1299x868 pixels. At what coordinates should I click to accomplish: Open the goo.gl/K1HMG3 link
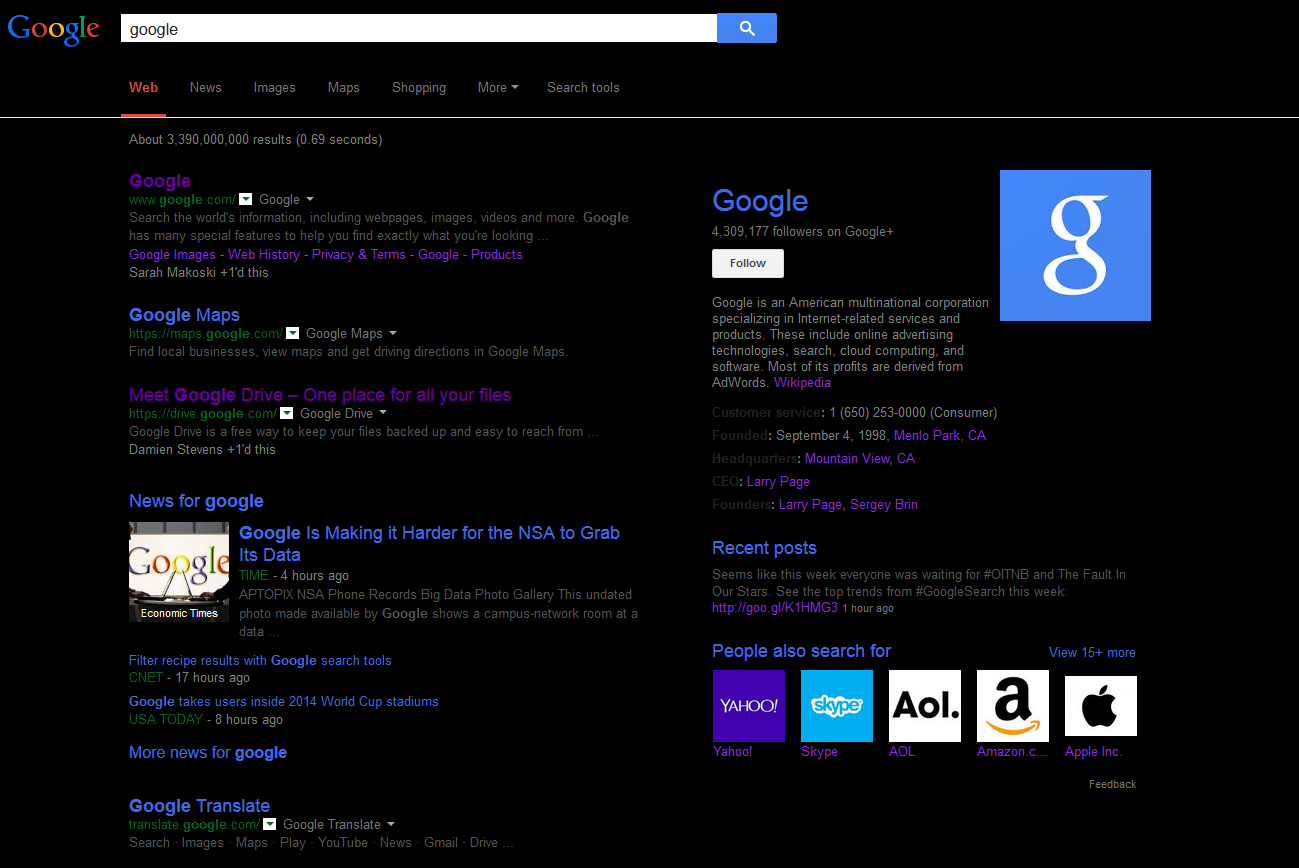coord(775,607)
